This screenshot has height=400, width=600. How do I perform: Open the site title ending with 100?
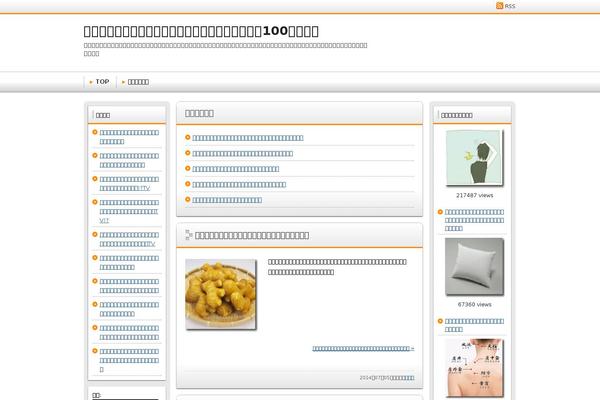201,31
